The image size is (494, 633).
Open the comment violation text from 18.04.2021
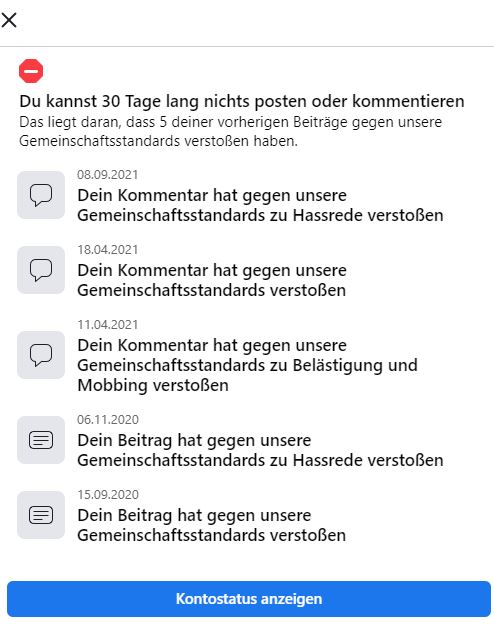pos(212,280)
